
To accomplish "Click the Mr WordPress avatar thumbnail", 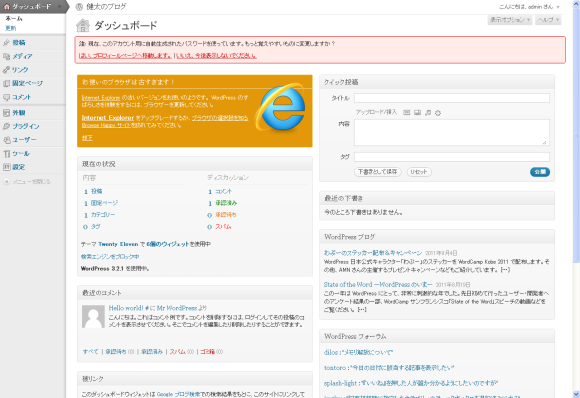I will [x=93, y=317].
